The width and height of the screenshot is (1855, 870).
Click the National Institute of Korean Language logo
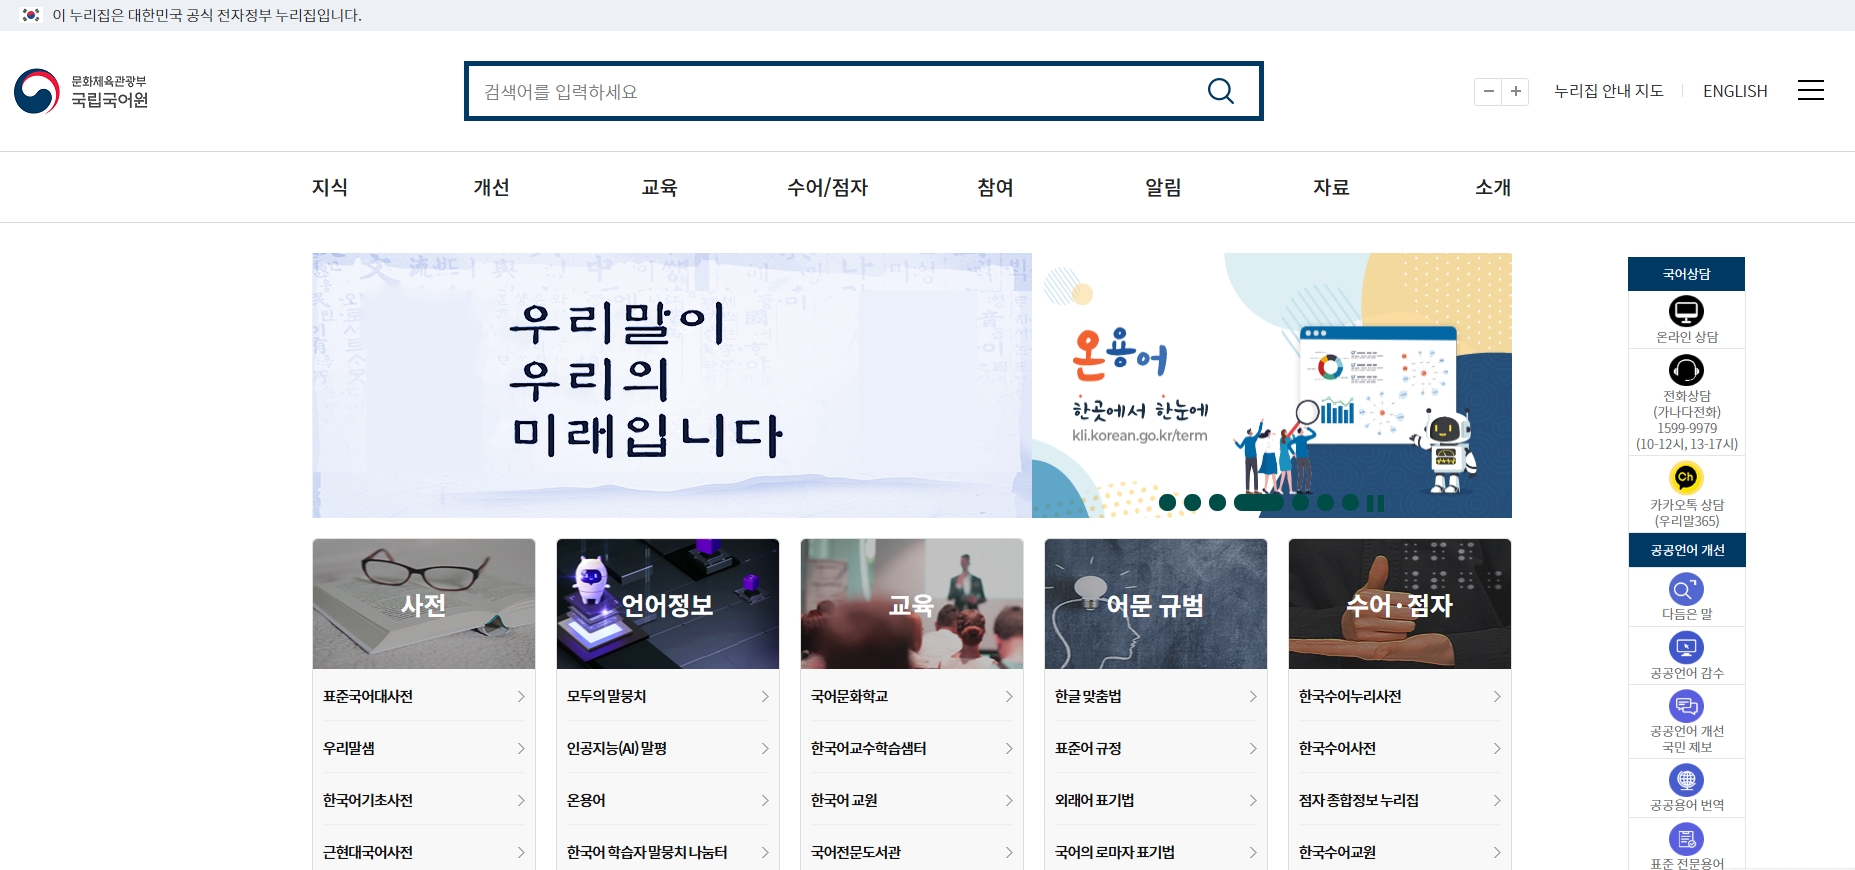coord(81,91)
